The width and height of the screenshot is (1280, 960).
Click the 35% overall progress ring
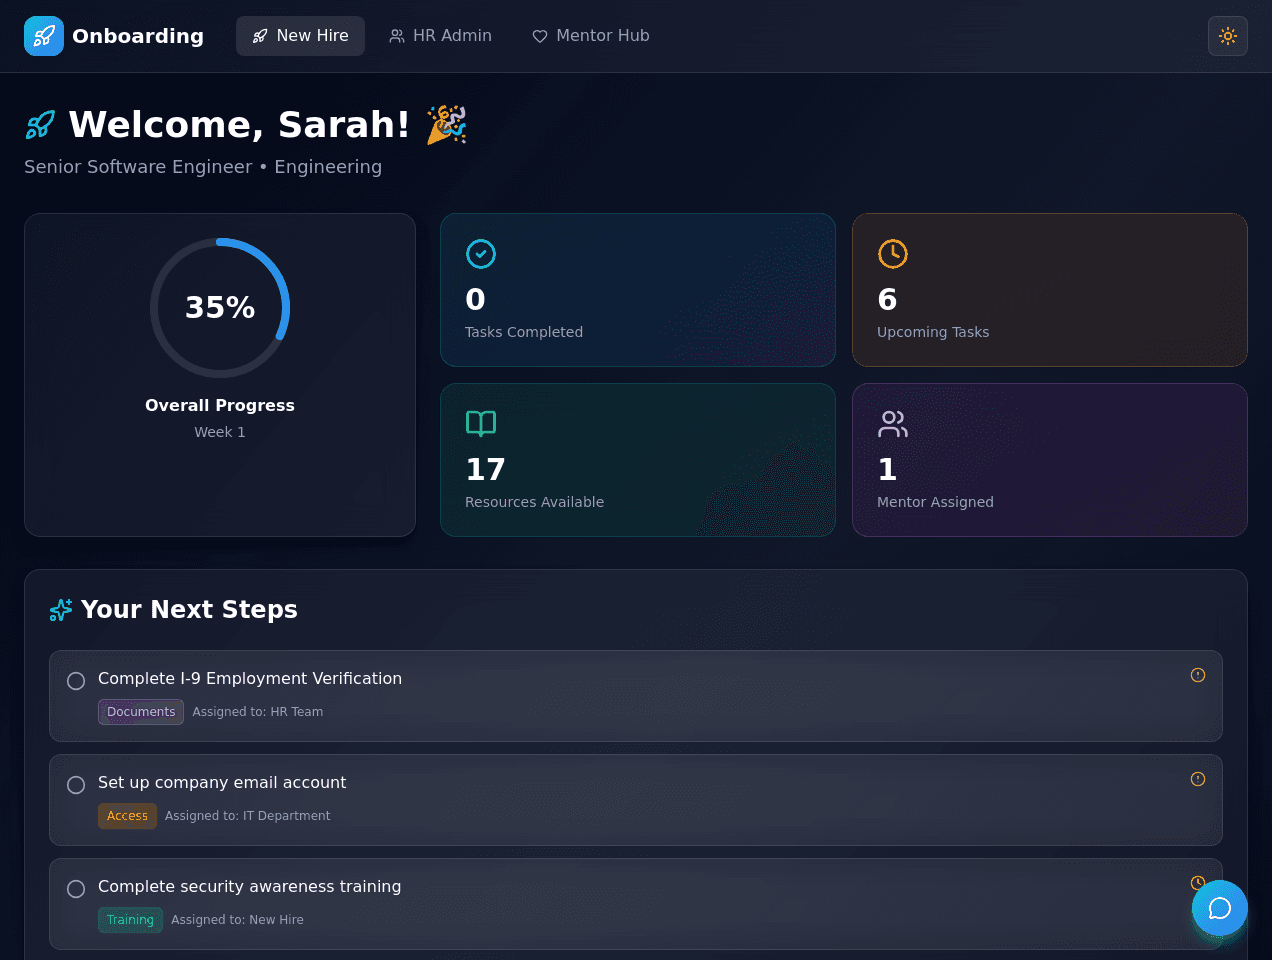[220, 308]
